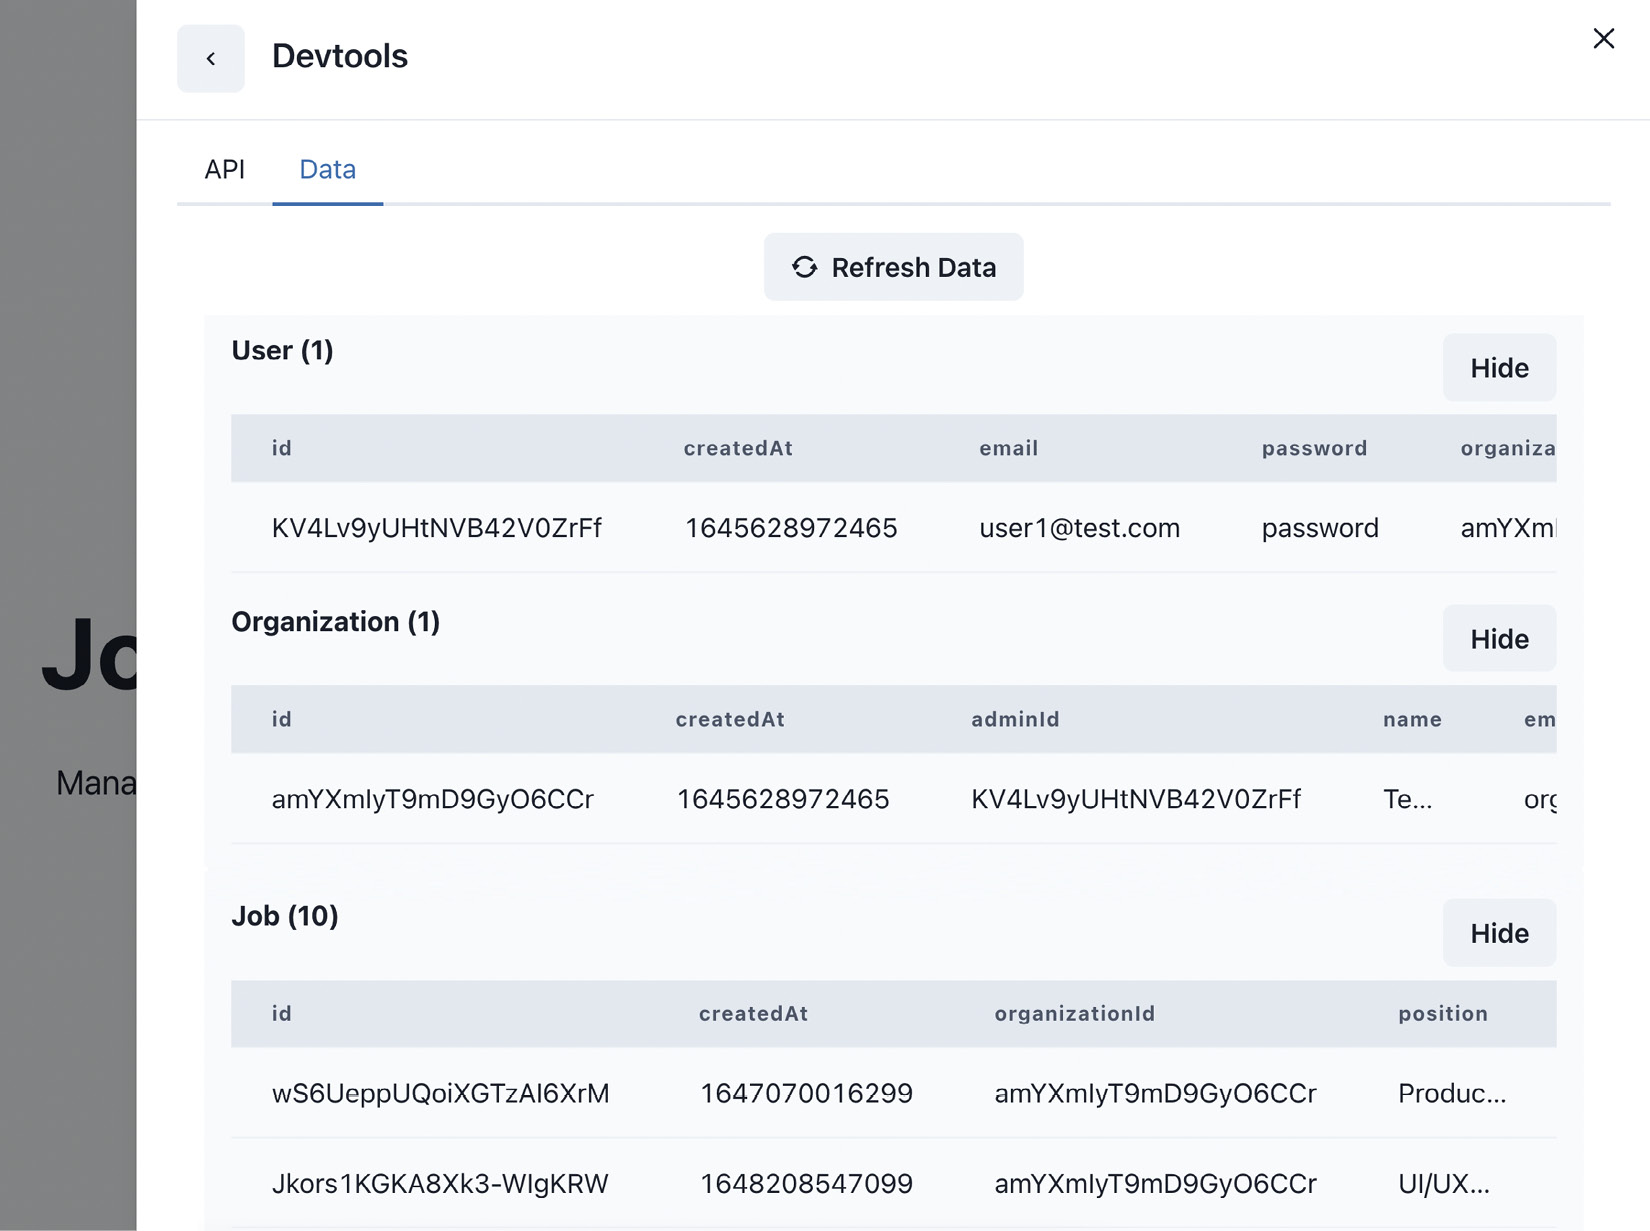Image resolution: width=1650 pixels, height=1231 pixels.
Task: Click the refresh arrows icon
Action: click(x=804, y=267)
